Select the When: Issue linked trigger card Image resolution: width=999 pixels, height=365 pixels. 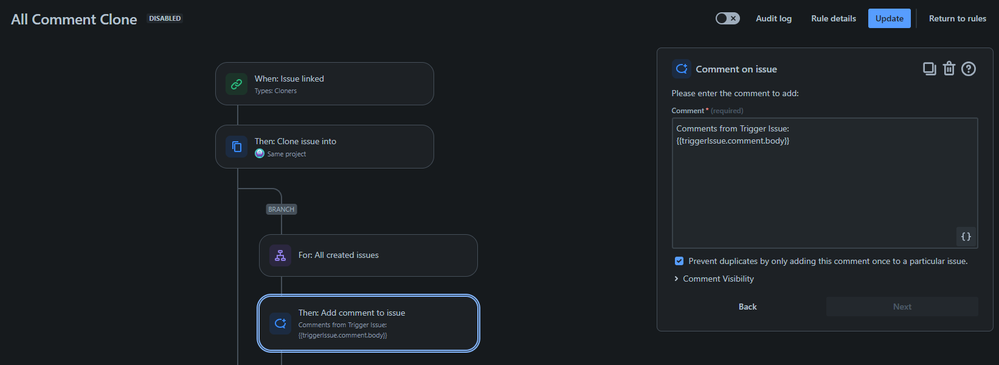[324, 83]
